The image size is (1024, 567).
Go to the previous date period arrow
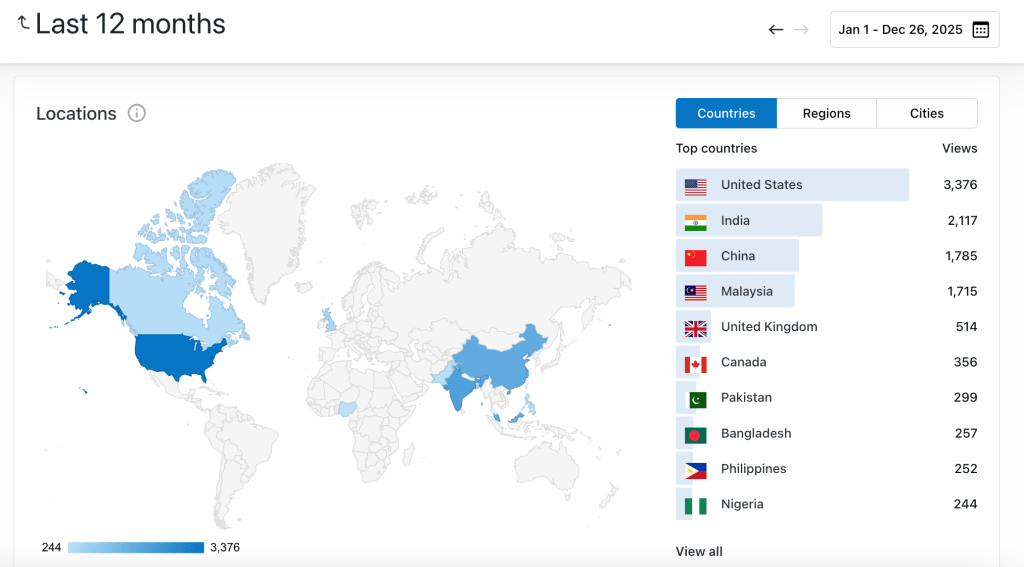point(776,30)
